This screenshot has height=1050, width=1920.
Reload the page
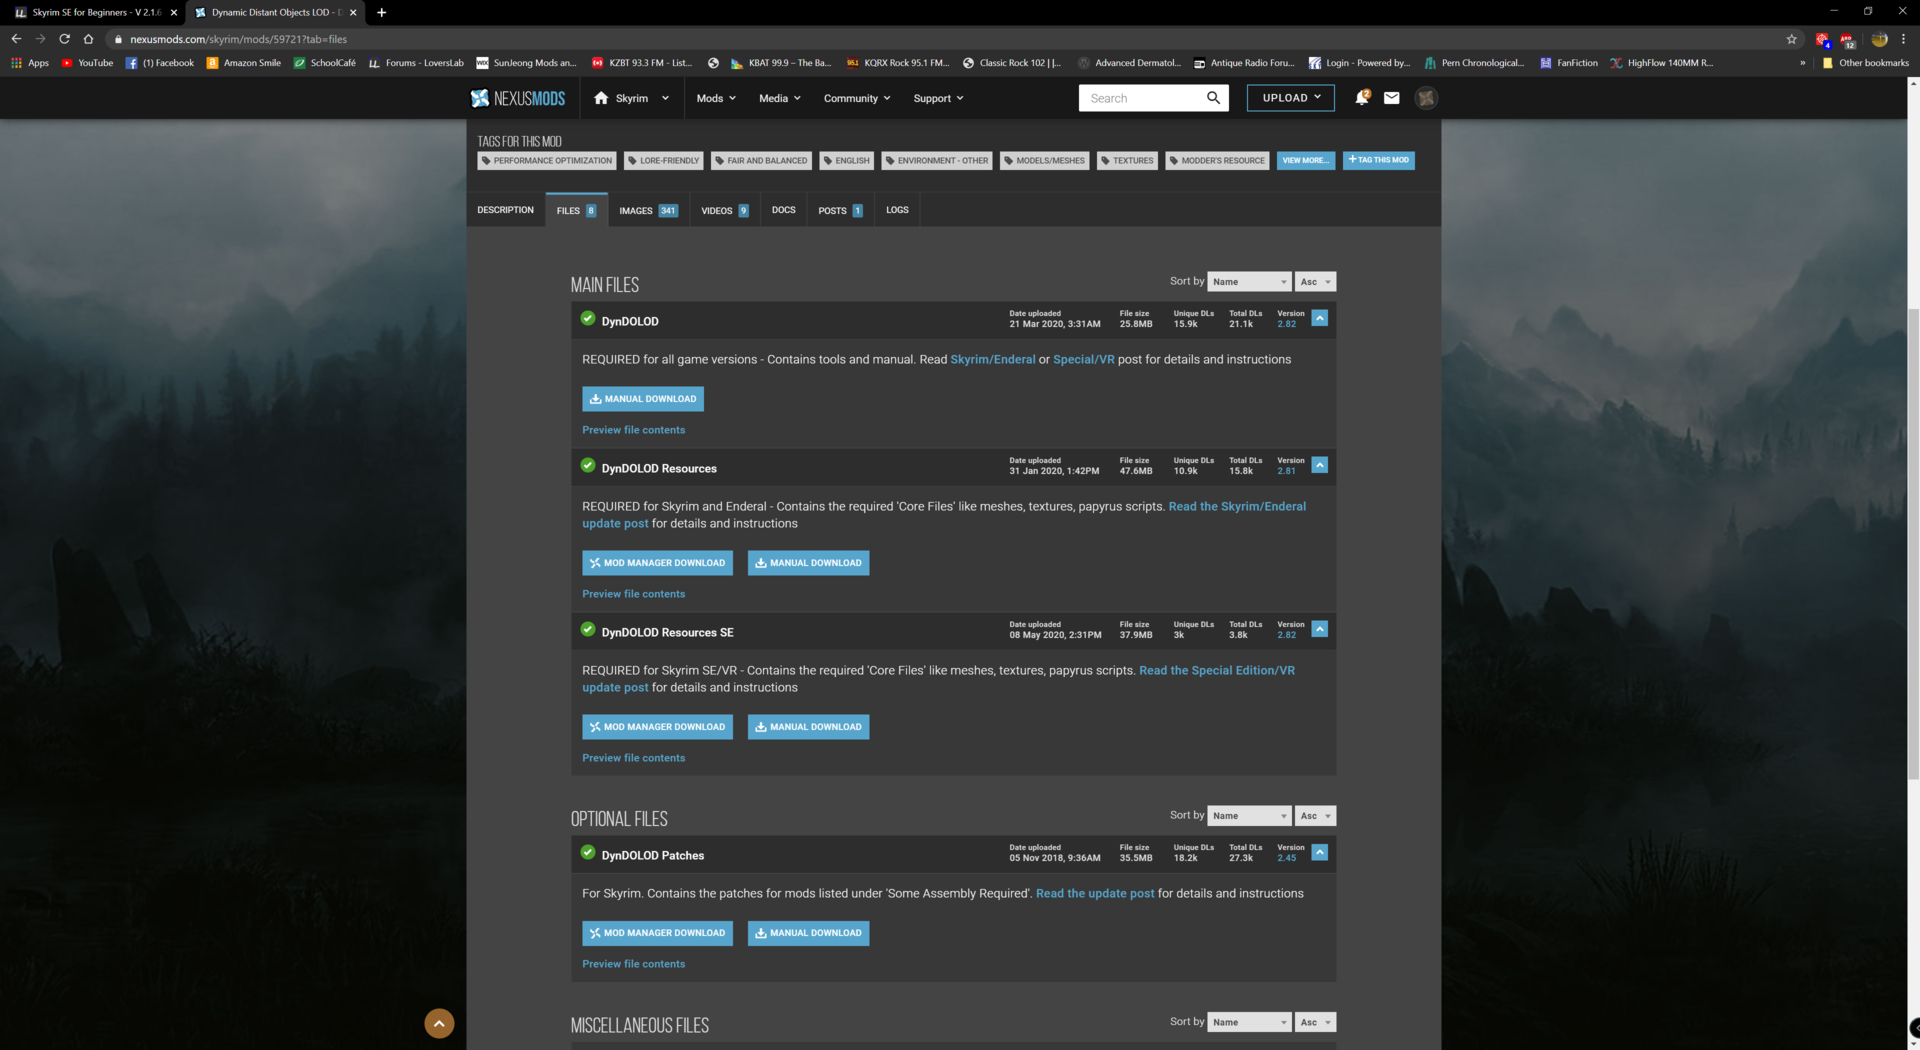[64, 39]
